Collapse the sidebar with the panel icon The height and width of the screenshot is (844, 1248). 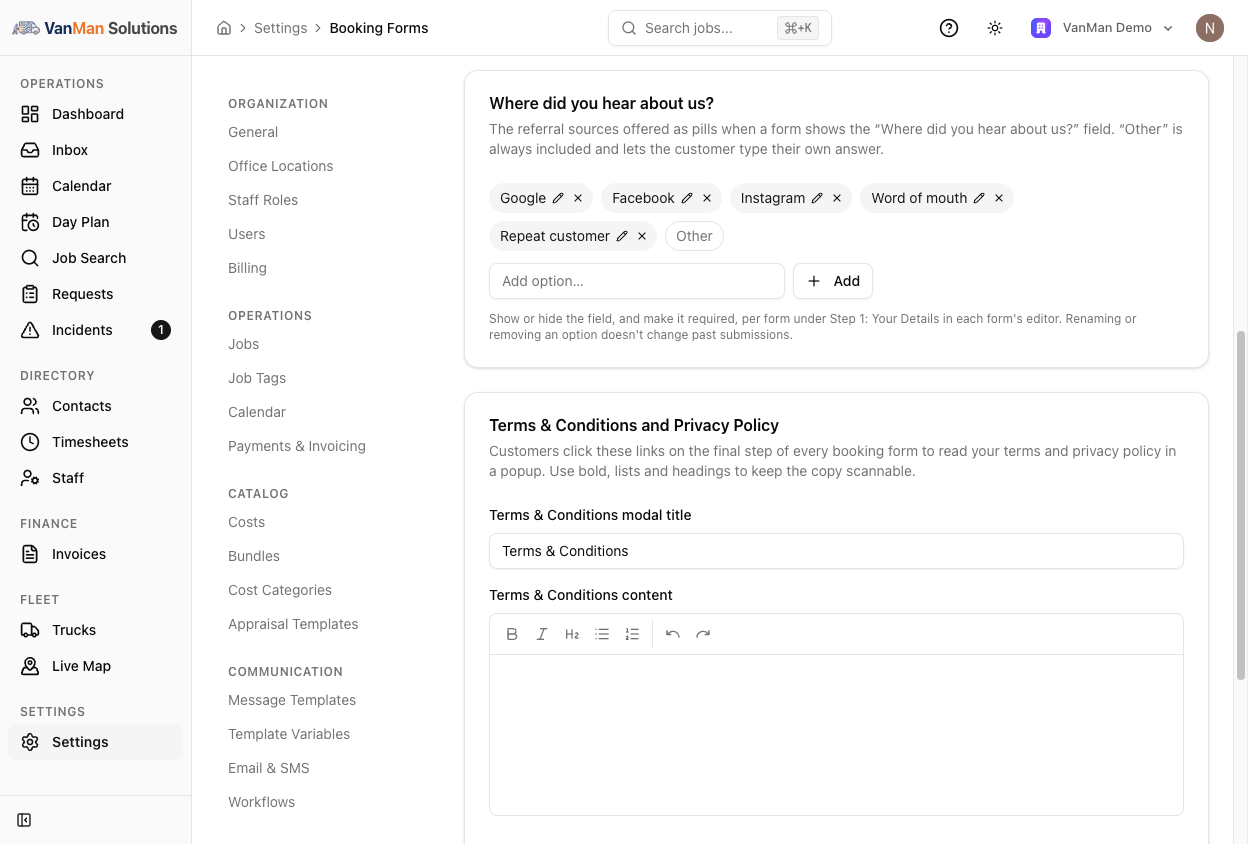pyautogui.click(x=25, y=820)
